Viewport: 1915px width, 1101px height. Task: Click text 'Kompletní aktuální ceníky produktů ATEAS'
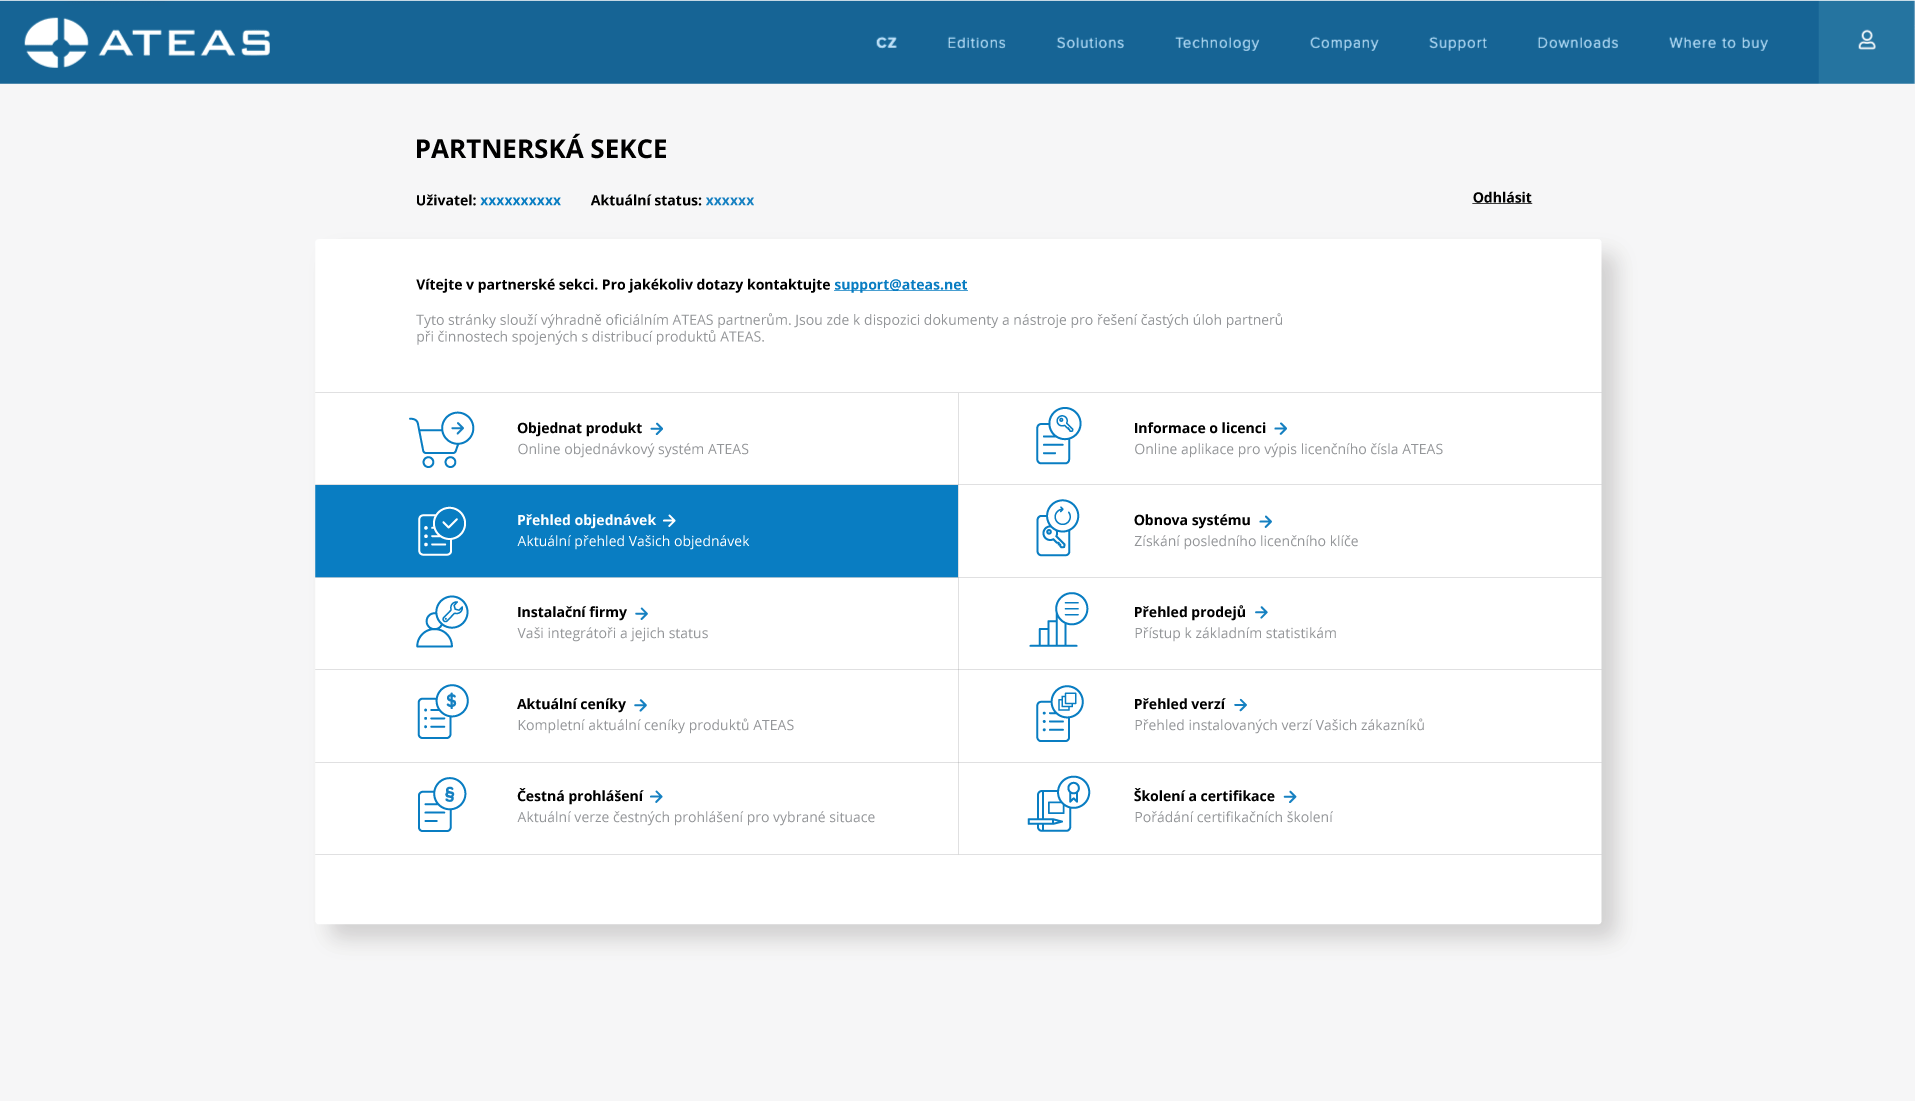655,725
